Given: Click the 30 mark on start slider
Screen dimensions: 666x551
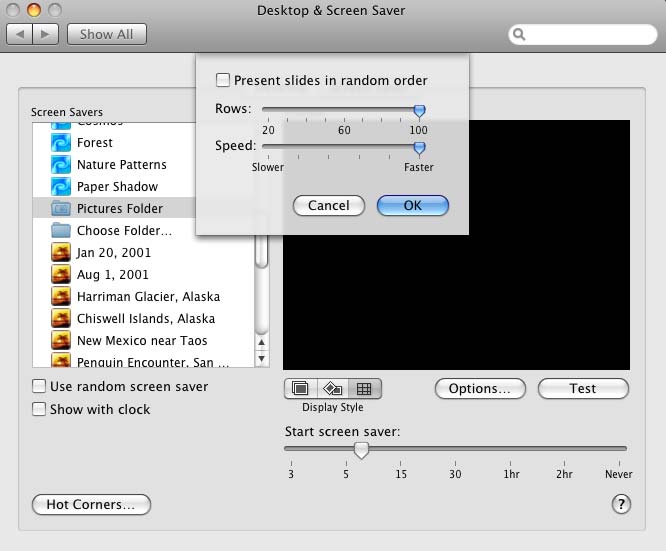Looking at the screenshot, I should coord(455,474).
